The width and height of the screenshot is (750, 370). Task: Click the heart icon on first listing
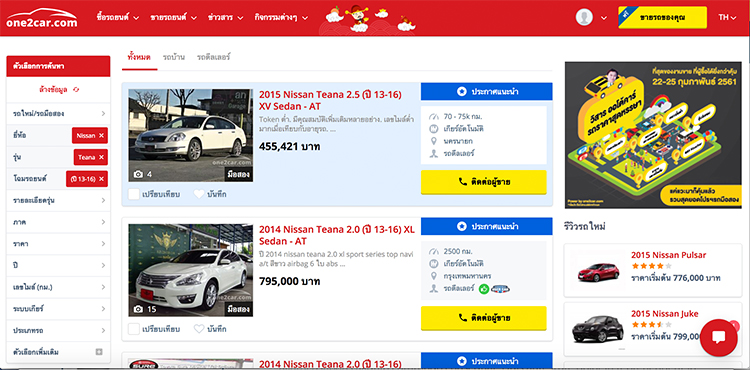point(199,194)
